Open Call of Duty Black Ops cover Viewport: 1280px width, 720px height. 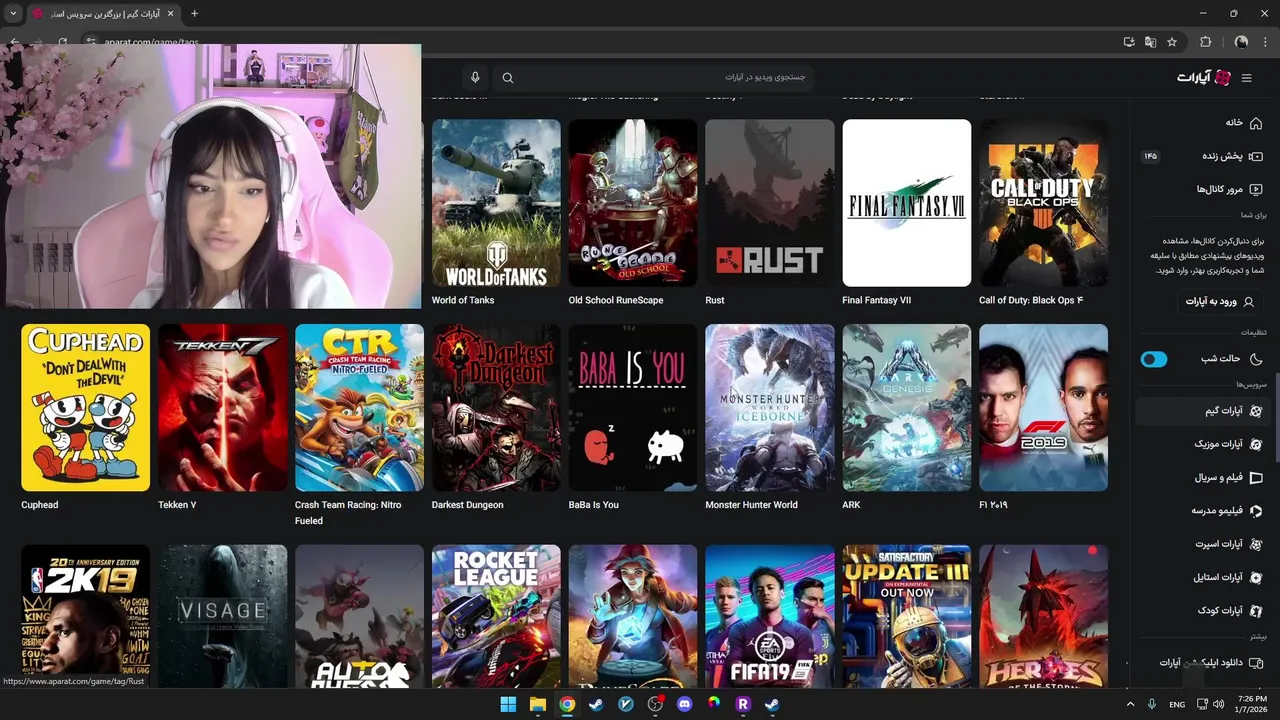pos(1044,203)
